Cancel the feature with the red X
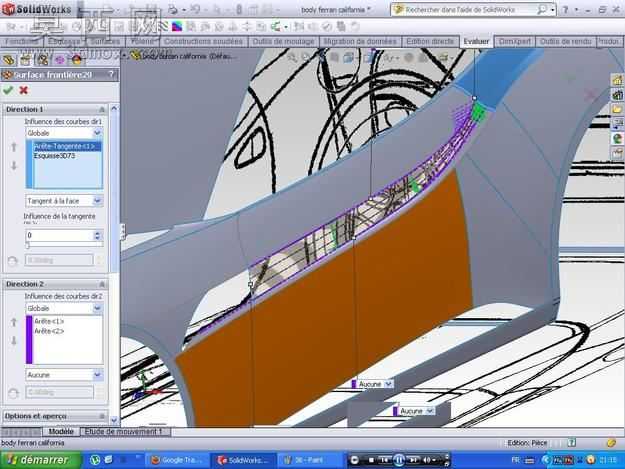 click(x=24, y=90)
